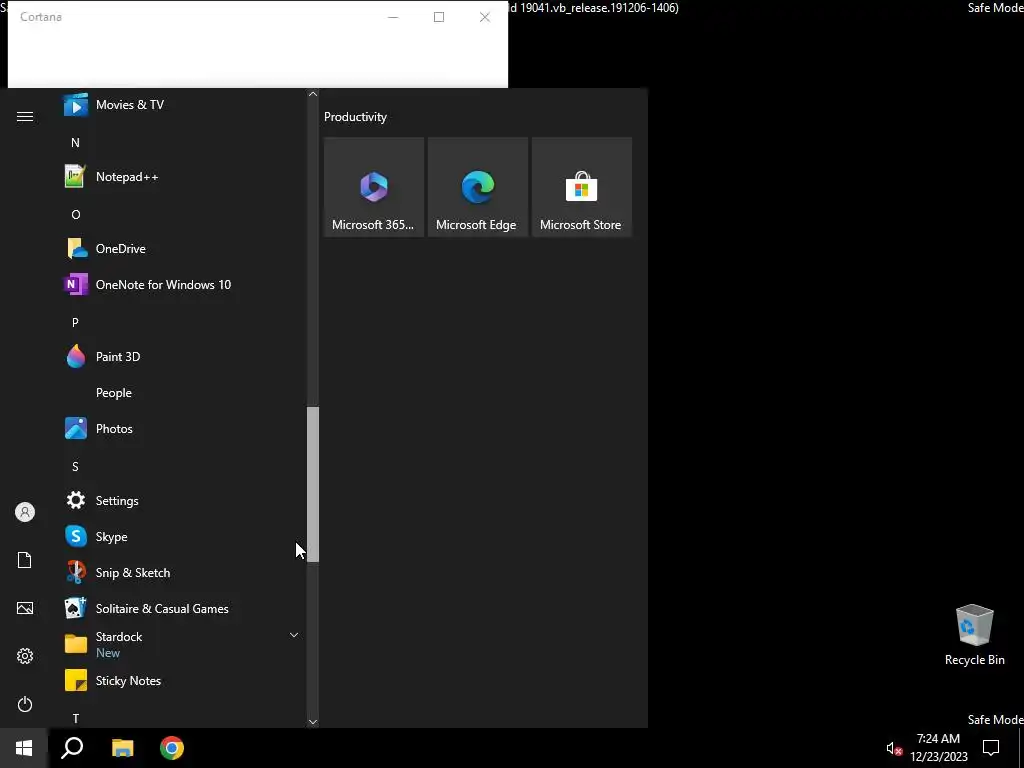The height and width of the screenshot is (768, 1024).
Task: Open the Microsoft Edge tile
Action: (477, 187)
